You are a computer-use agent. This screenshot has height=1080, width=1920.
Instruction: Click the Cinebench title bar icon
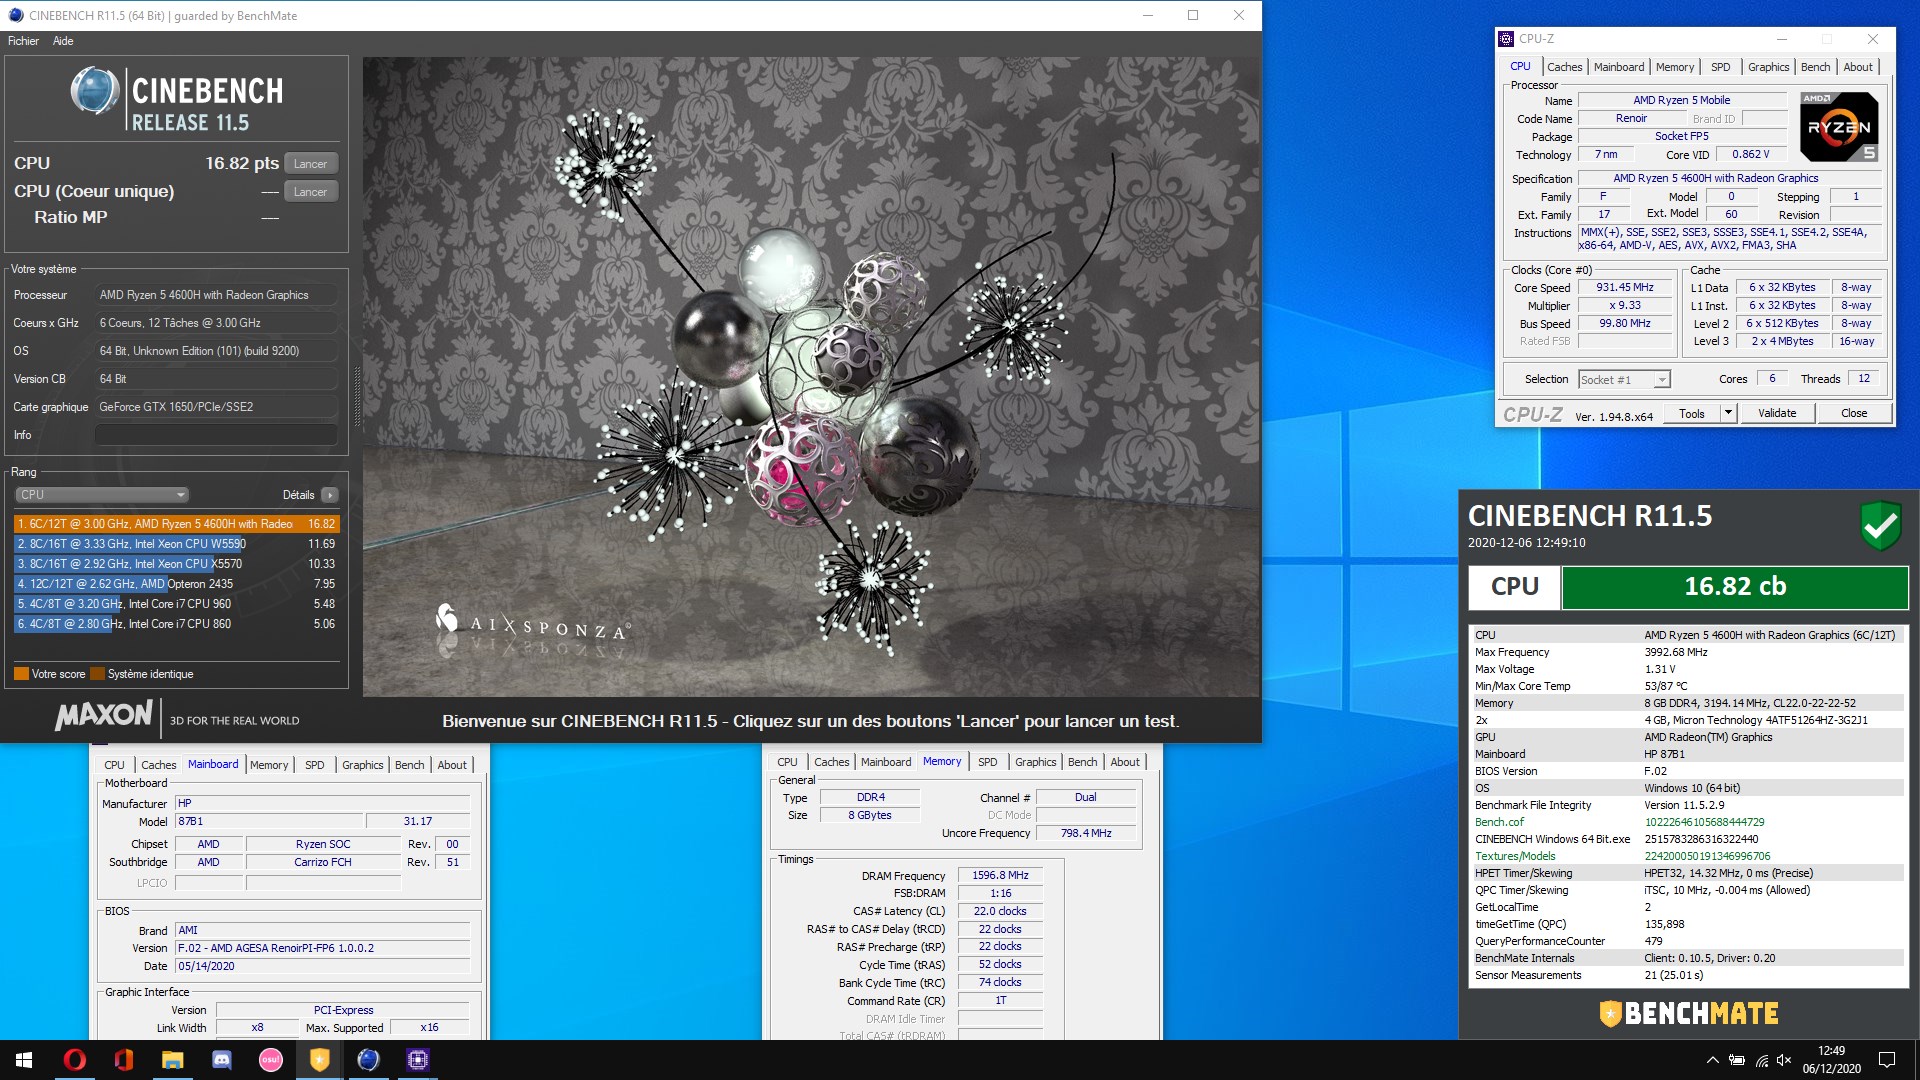15,15
